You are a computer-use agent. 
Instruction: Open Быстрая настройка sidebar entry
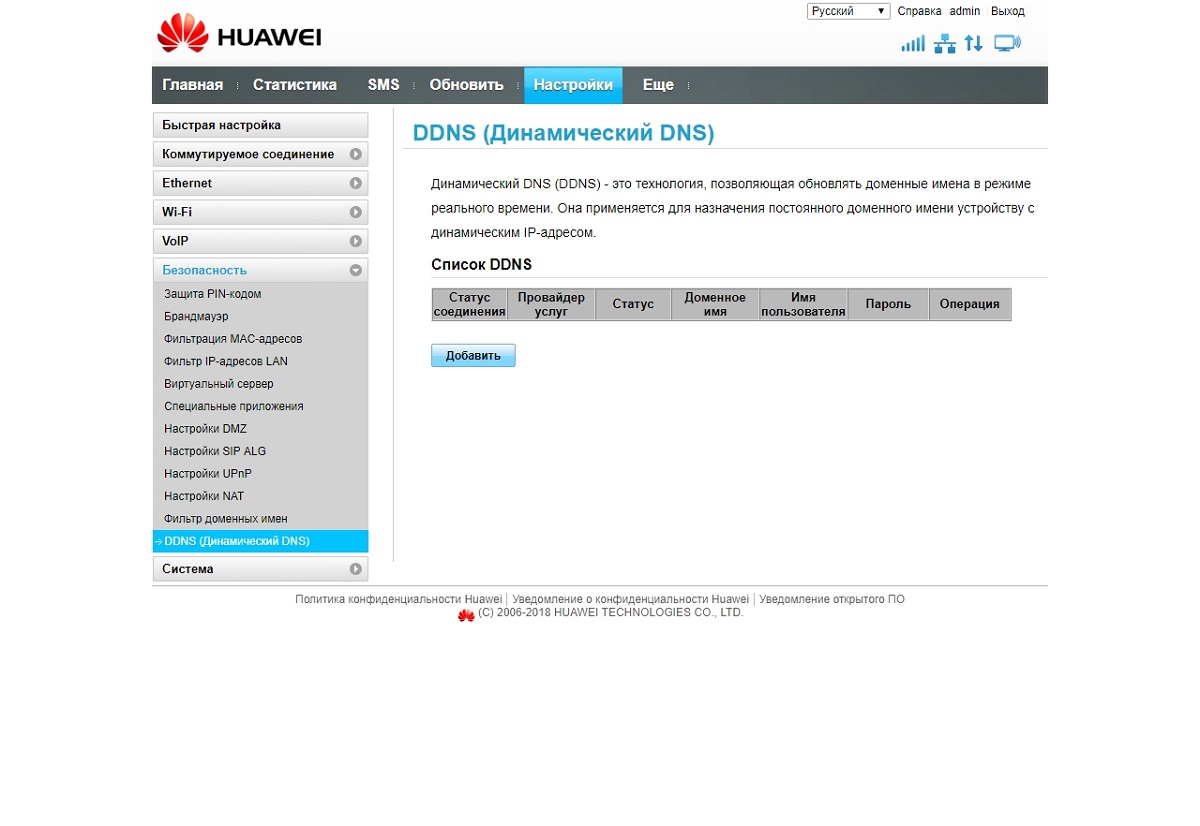point(260,125)
